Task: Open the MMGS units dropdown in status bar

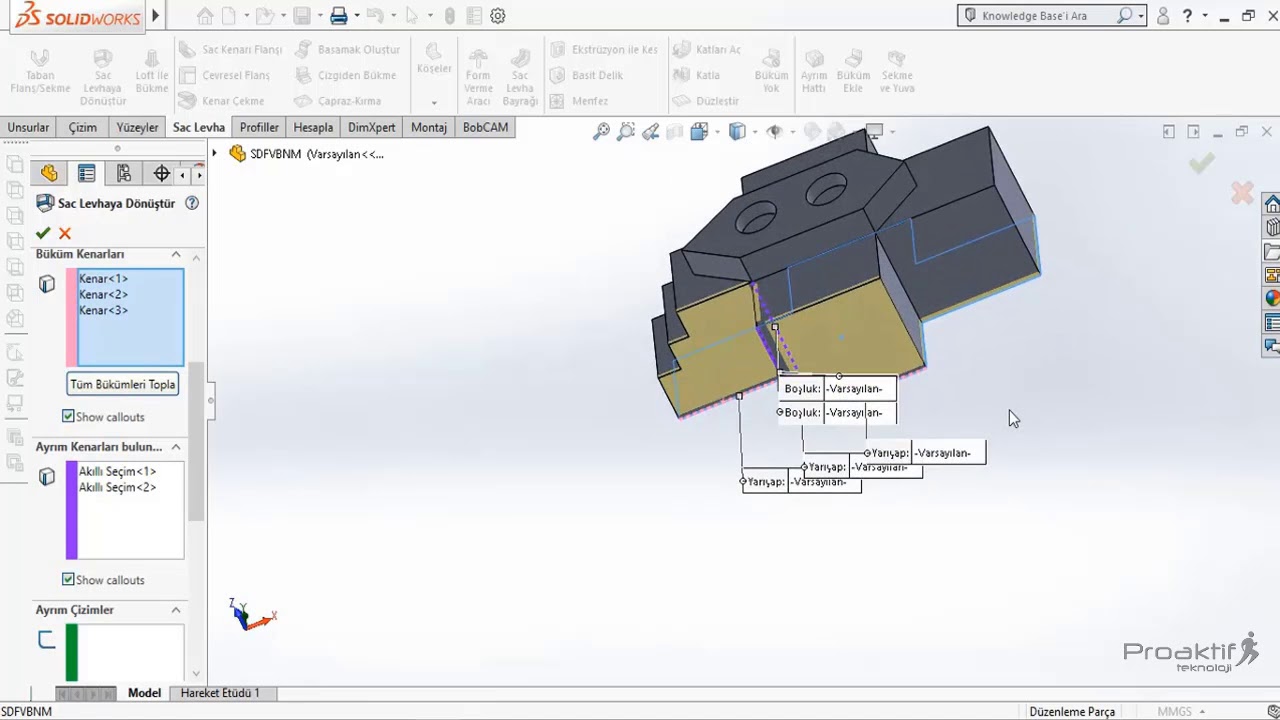Action: pyautogui.click(x=1204, y=712)
